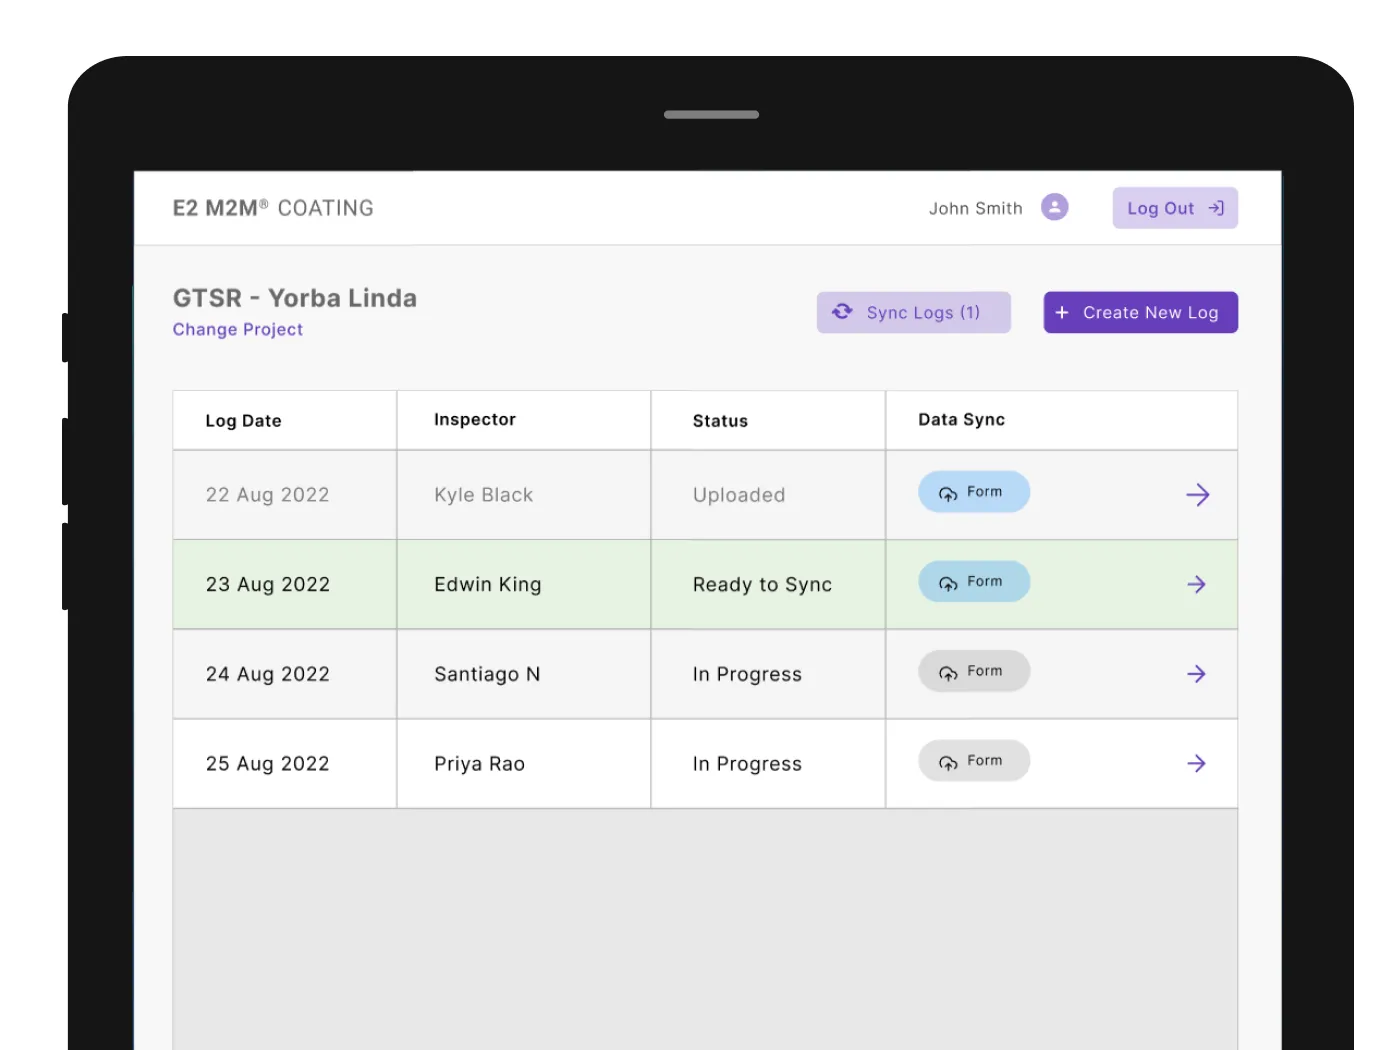Click the John Smith username text
The image size is (1400, 1050).
point(975,208)
